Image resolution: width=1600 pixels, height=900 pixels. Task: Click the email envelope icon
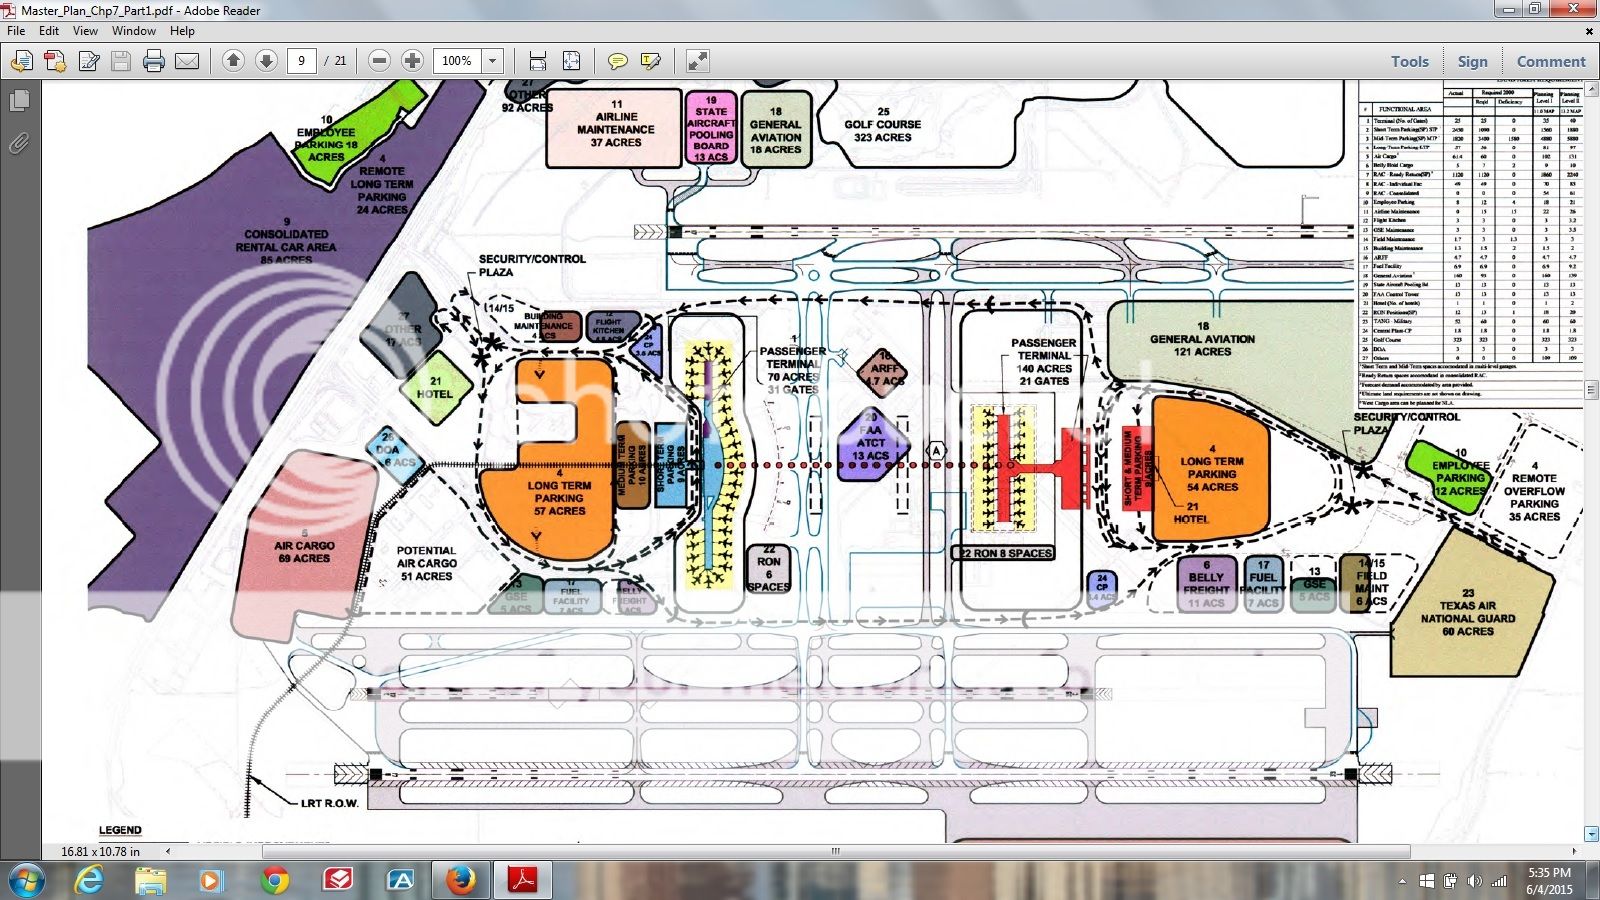187,61
